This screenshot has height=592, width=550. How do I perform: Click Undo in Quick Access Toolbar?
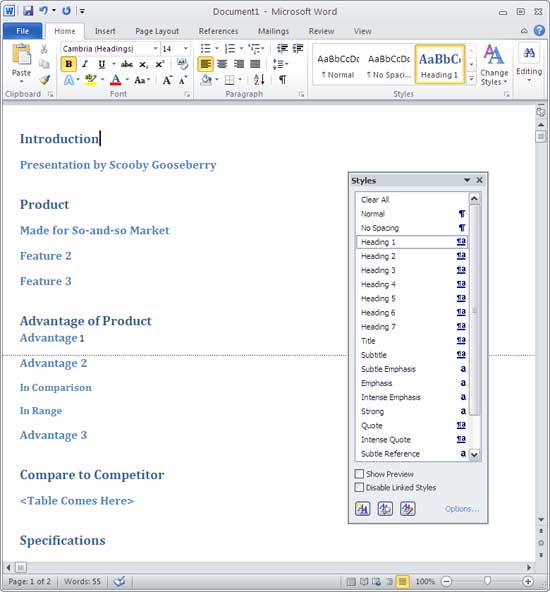pyautogui.click(x=43, y=11)
